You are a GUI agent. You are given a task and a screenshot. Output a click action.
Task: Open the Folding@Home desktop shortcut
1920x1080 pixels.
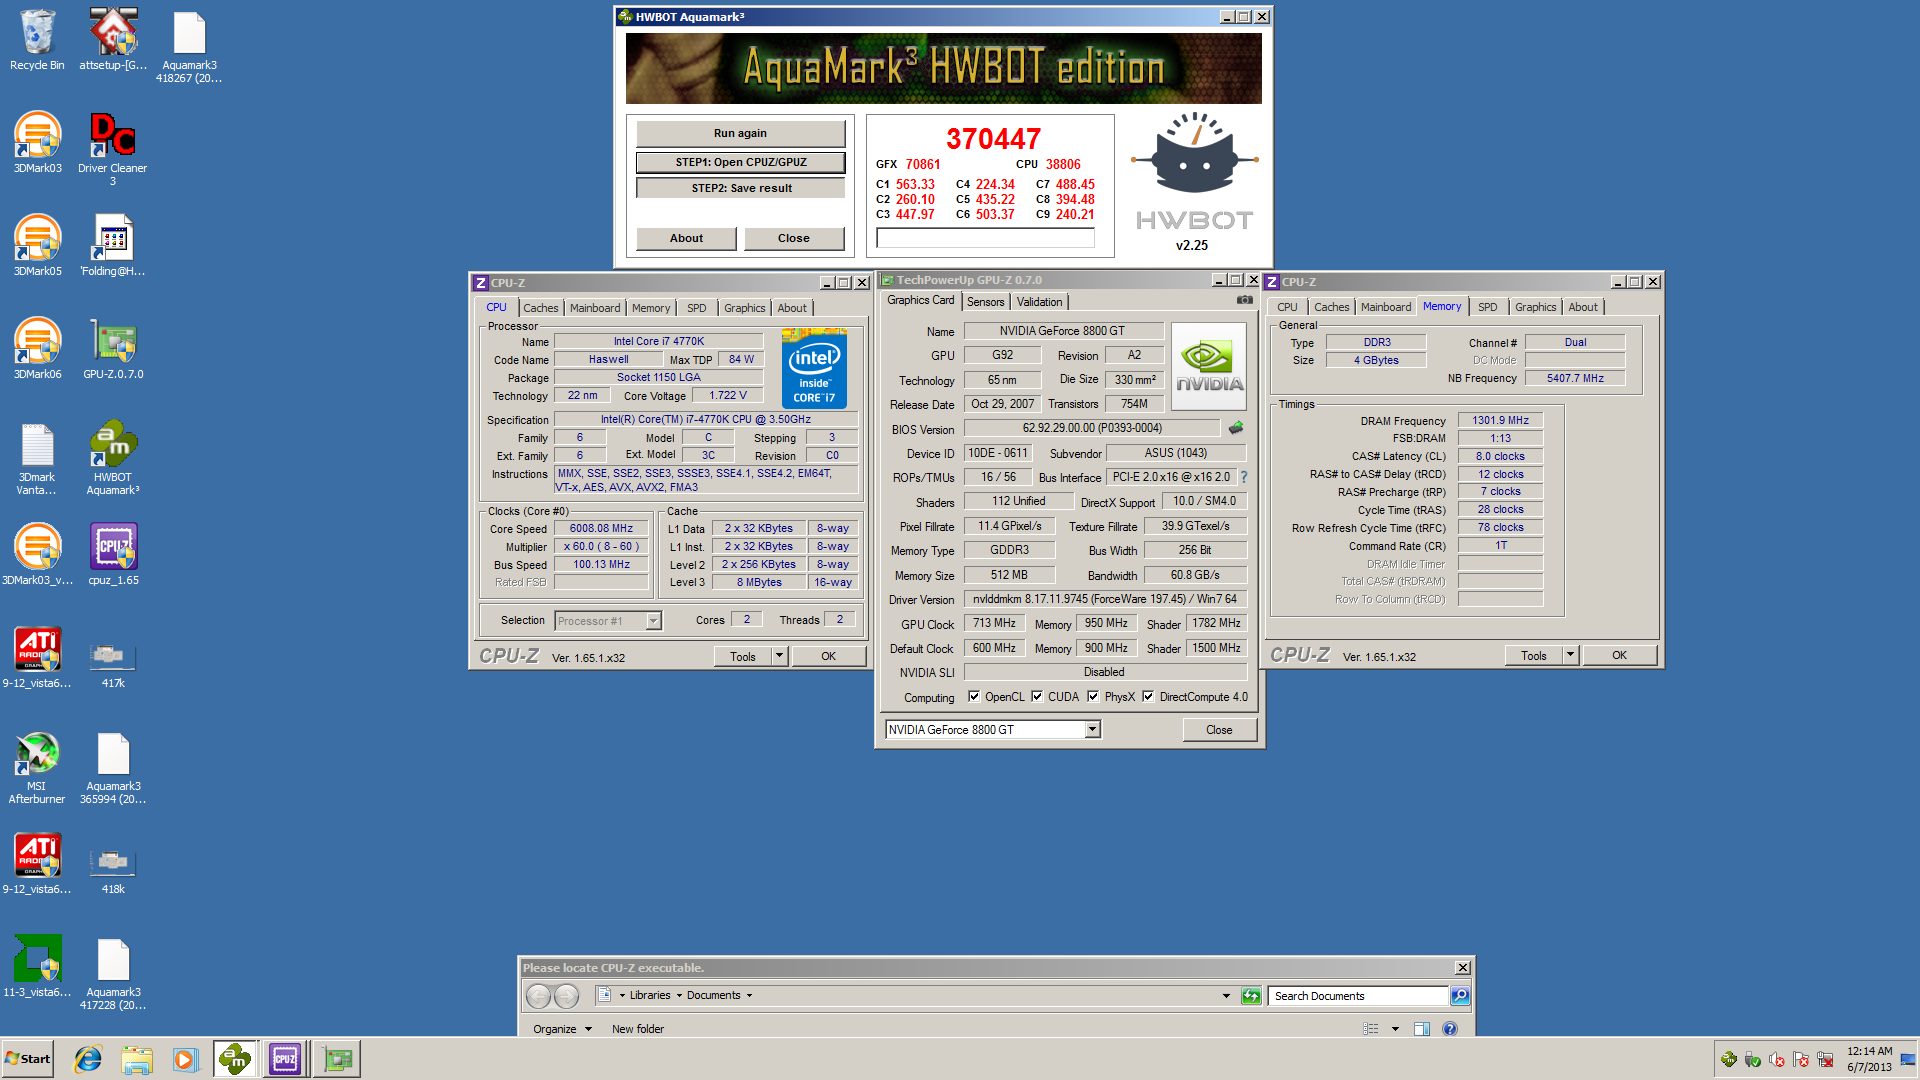pos(113,245)
